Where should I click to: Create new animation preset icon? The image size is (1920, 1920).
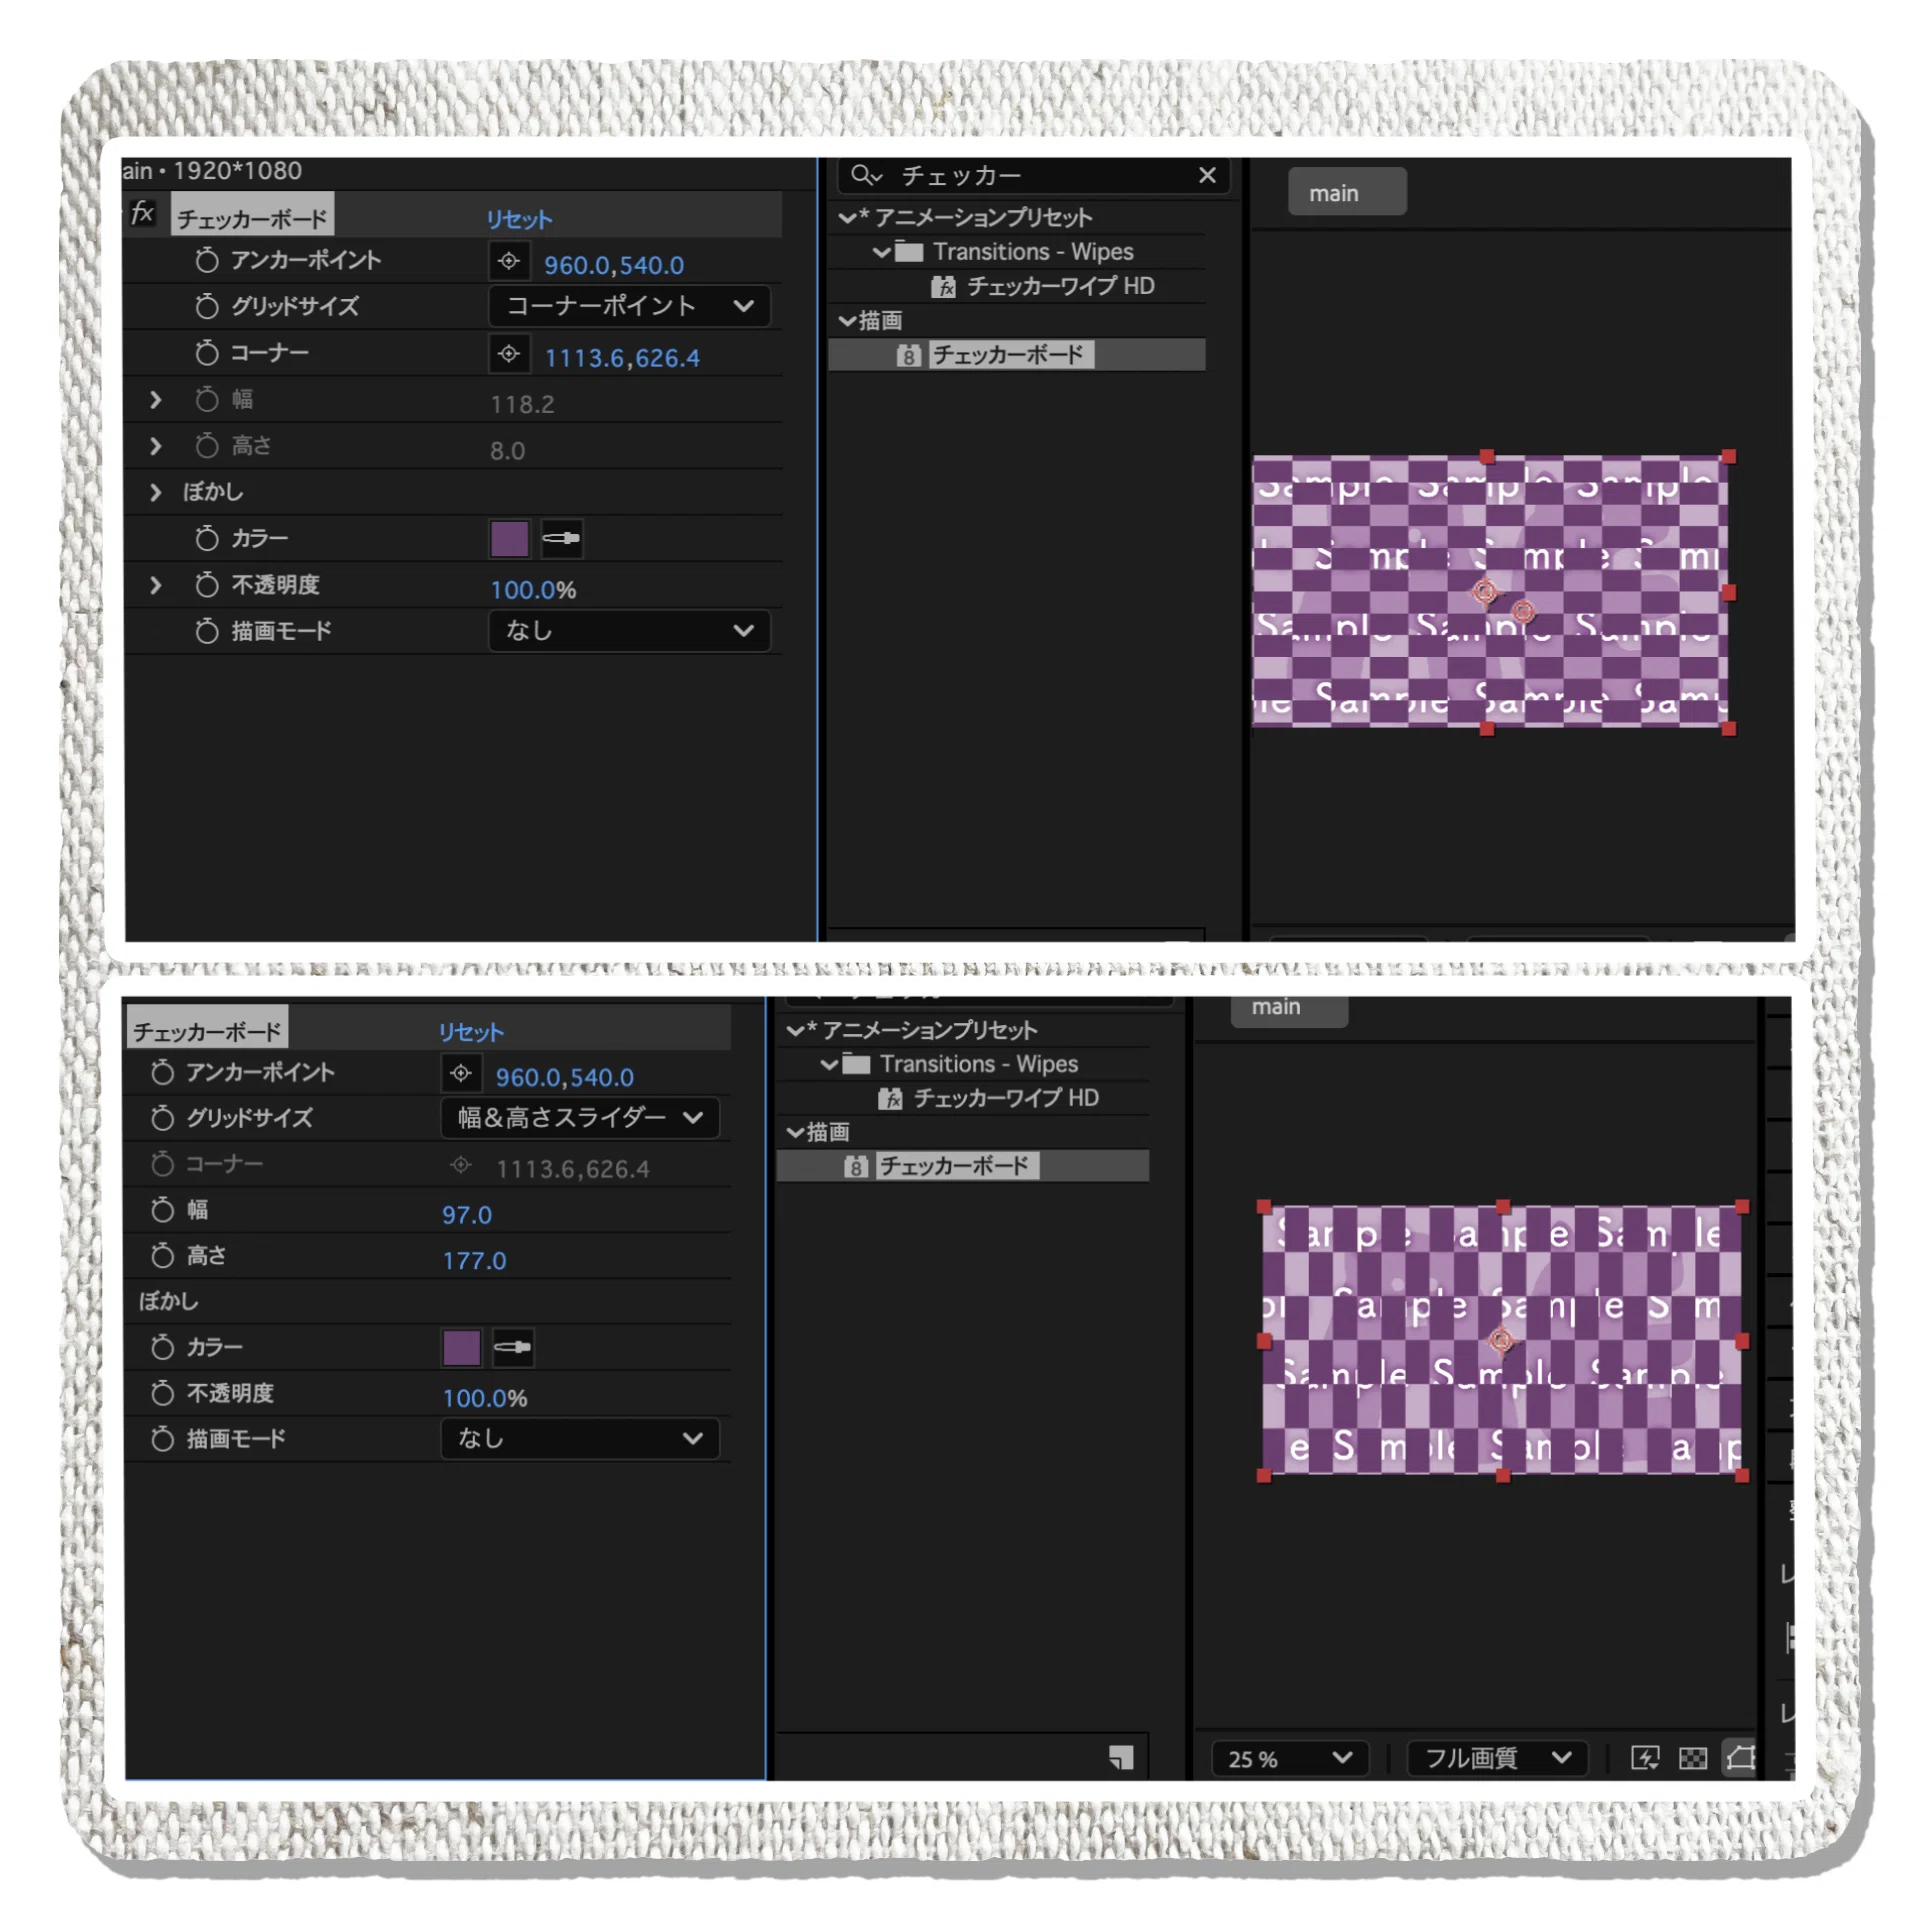tap(1120, 1757)
